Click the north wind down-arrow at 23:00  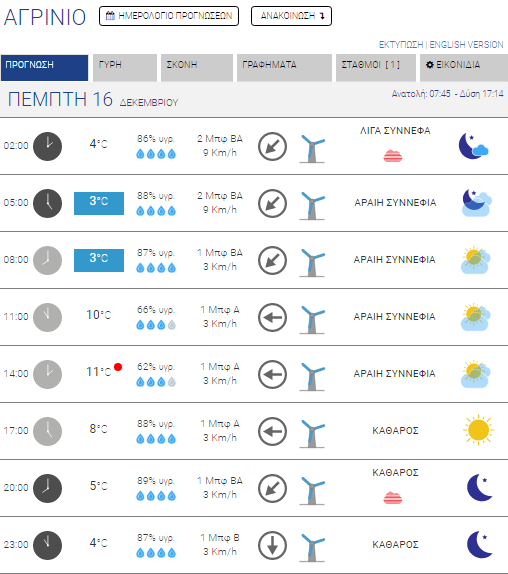(x=272, y=545)
